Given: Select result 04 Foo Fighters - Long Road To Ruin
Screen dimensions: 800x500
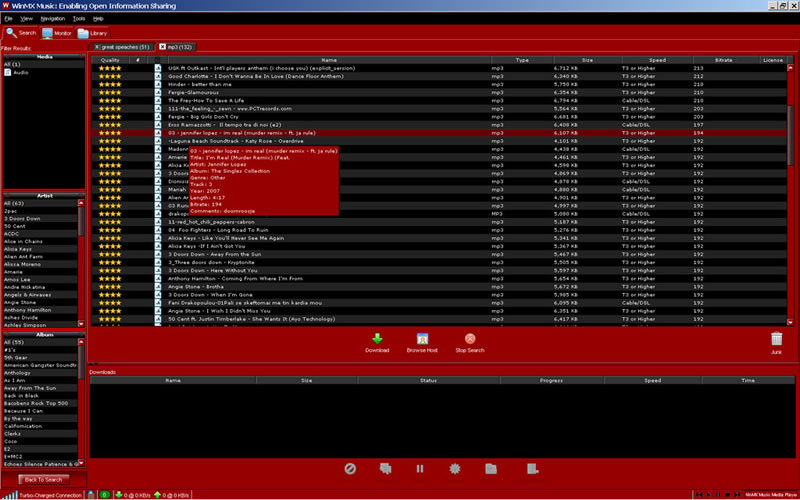Looking at the screenshot, I should point(440,230).
